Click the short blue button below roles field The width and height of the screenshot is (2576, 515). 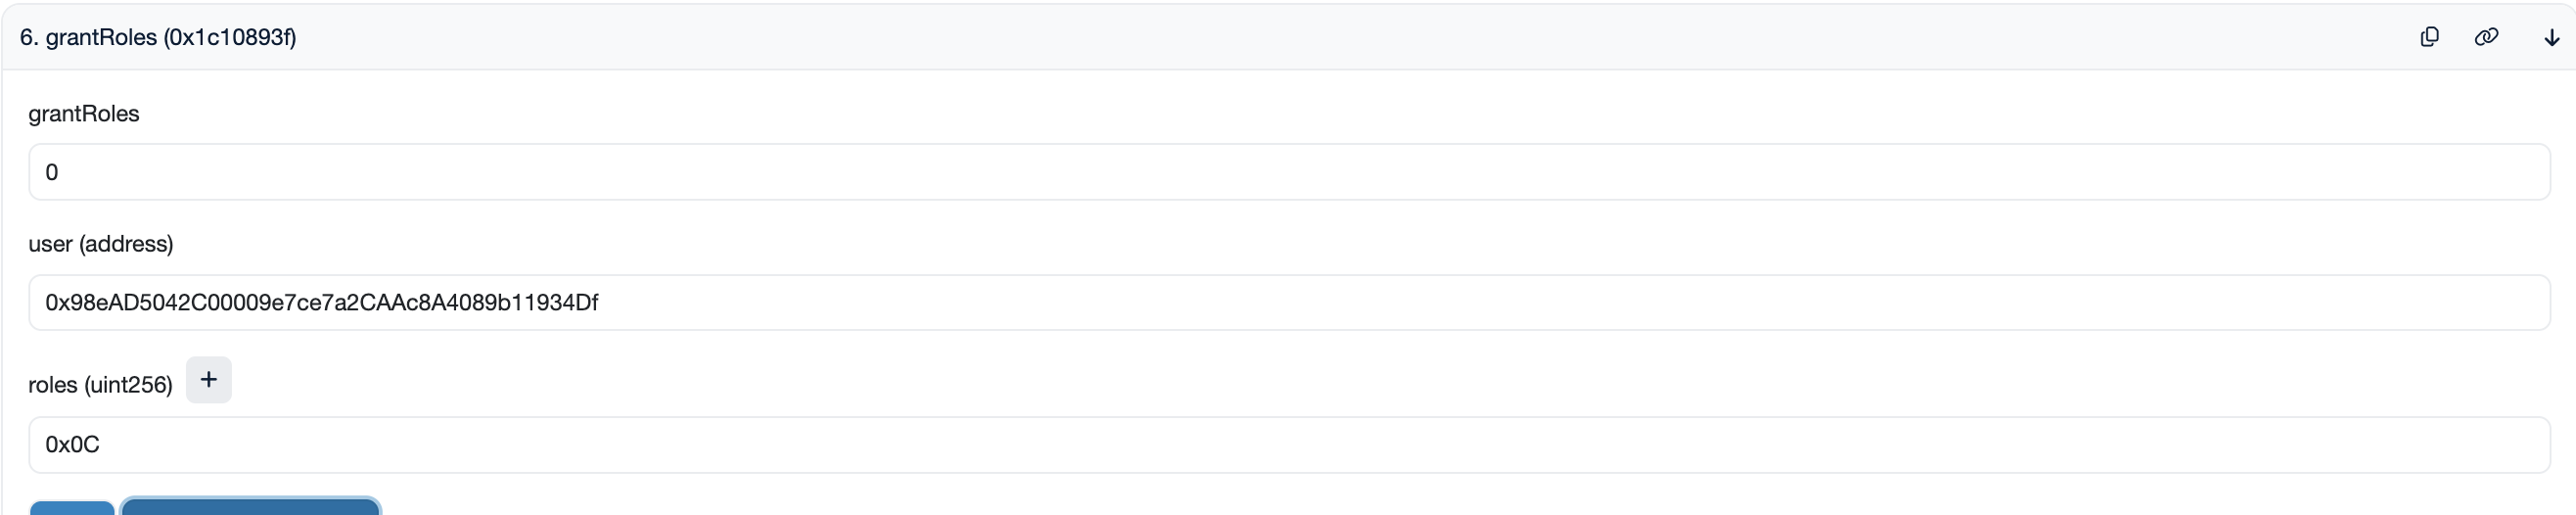click(72, 508)
